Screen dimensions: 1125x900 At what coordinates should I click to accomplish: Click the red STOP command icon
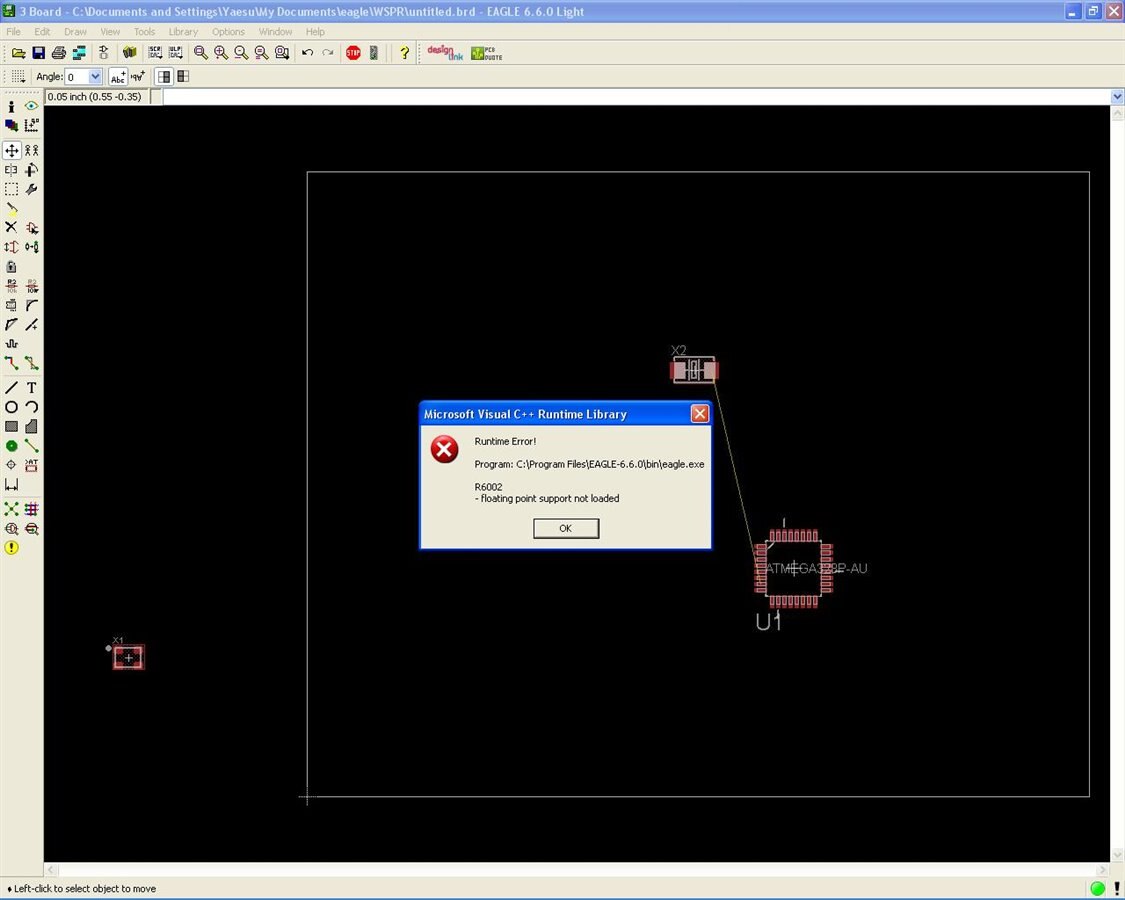353,53
